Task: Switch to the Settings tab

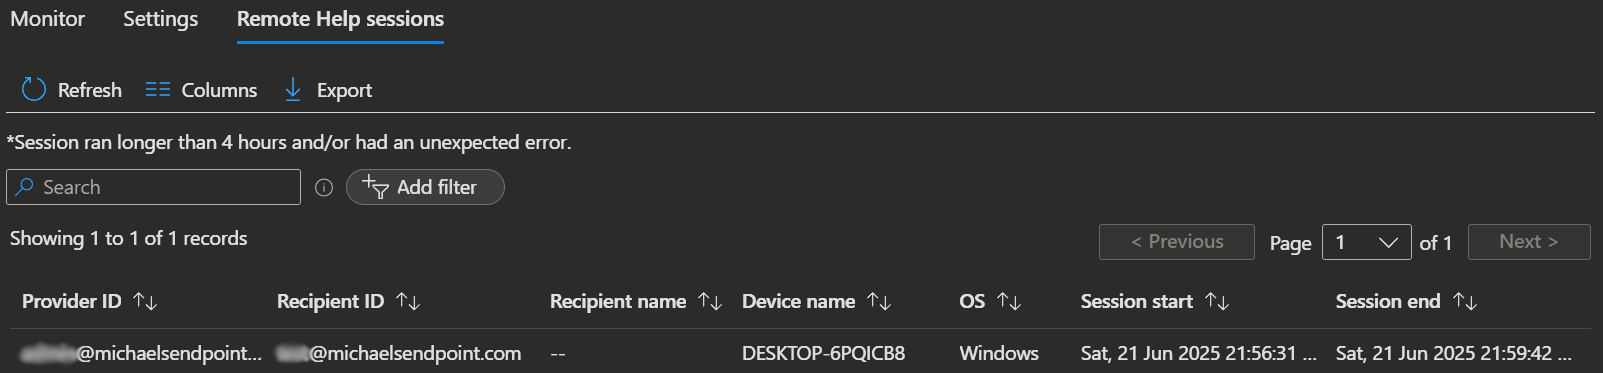Action: point(160,19)
